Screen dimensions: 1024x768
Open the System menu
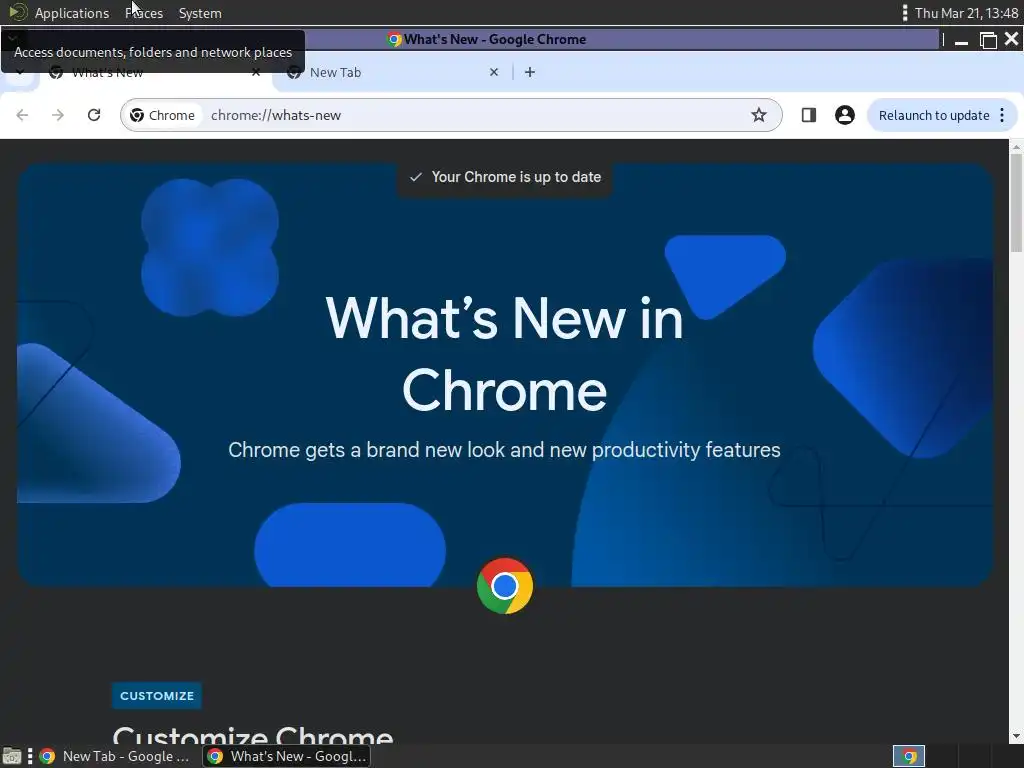click(x=200, y=13)
